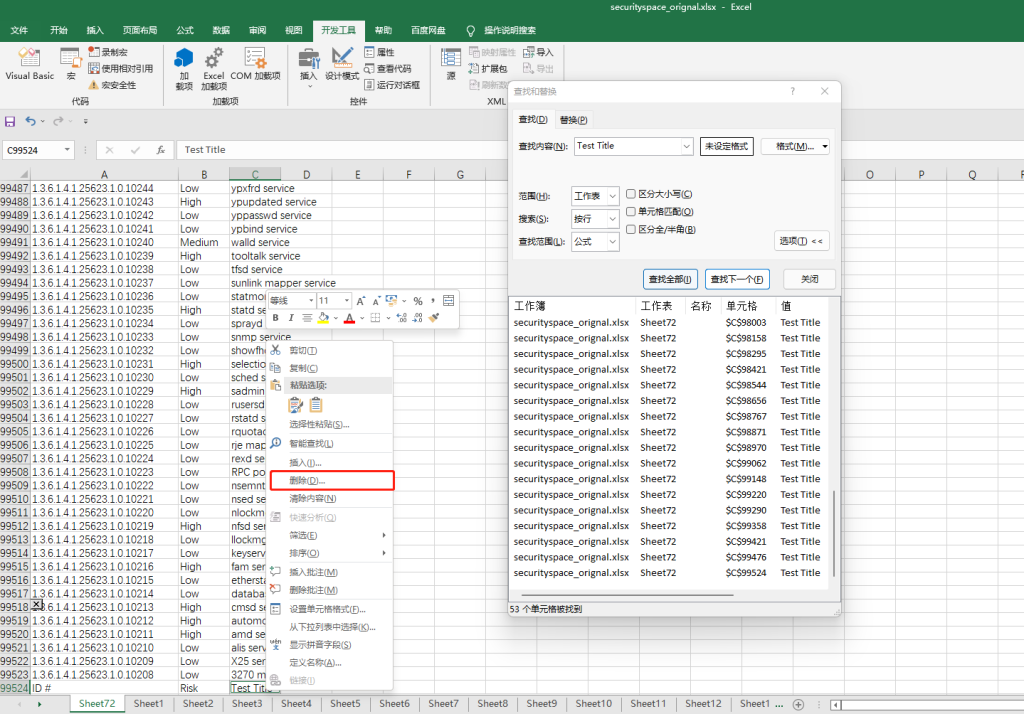1024x714 pixels.
Task: Expand the 搜索 dropdown showing 按行
Action: [x=595, y=219]
